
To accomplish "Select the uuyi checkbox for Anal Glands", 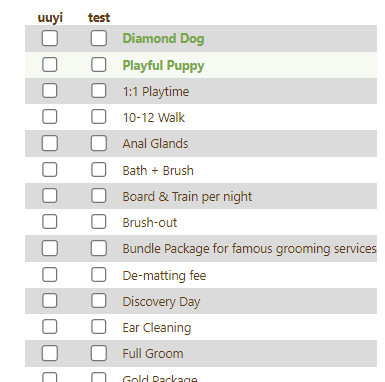I will [x=50, y=143].
